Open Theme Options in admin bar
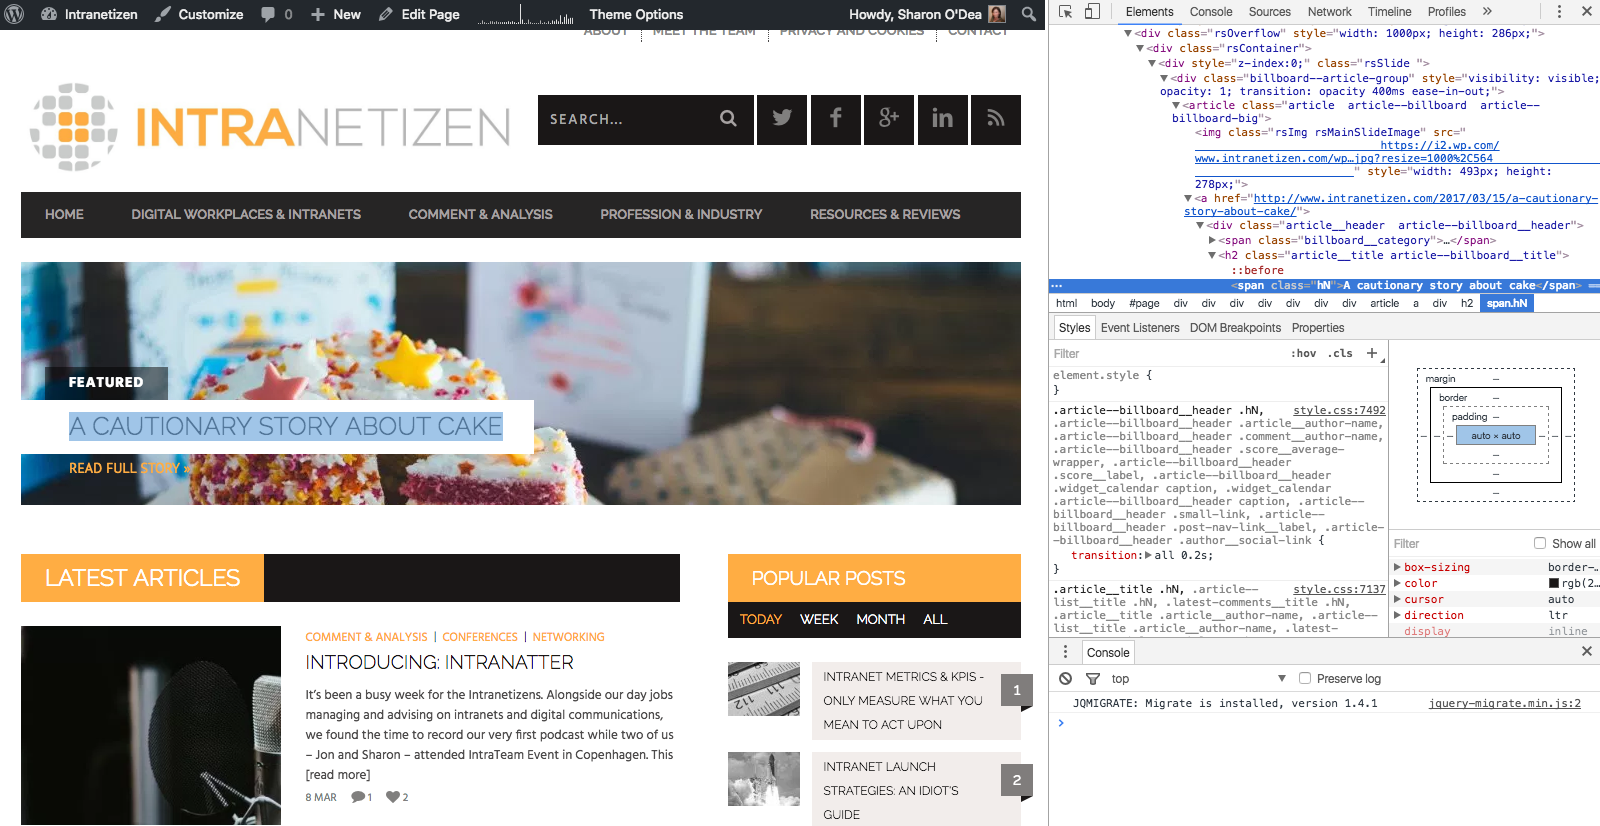Screen dimensions: 1600x826 [636, 14]
